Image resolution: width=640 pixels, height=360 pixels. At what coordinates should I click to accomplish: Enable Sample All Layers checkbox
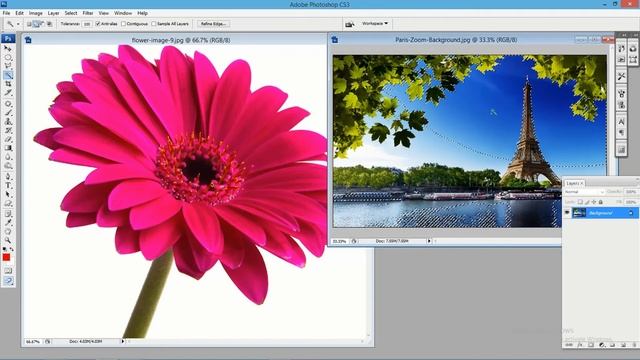(x=154, y=24)
